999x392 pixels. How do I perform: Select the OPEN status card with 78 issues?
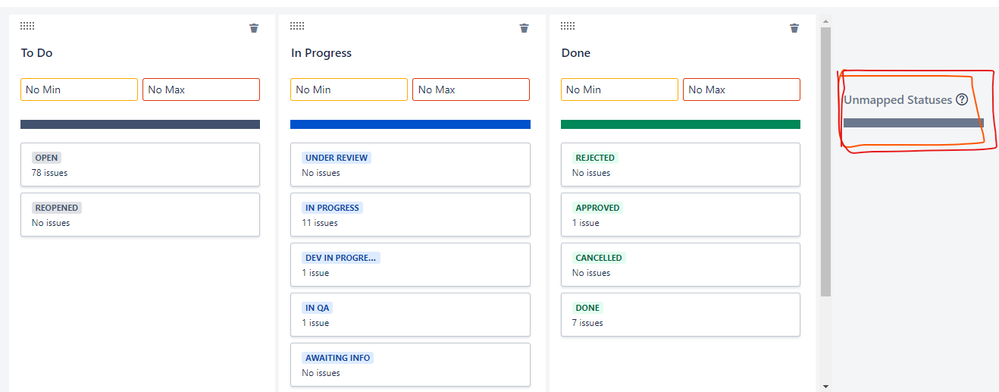point(140,164)
